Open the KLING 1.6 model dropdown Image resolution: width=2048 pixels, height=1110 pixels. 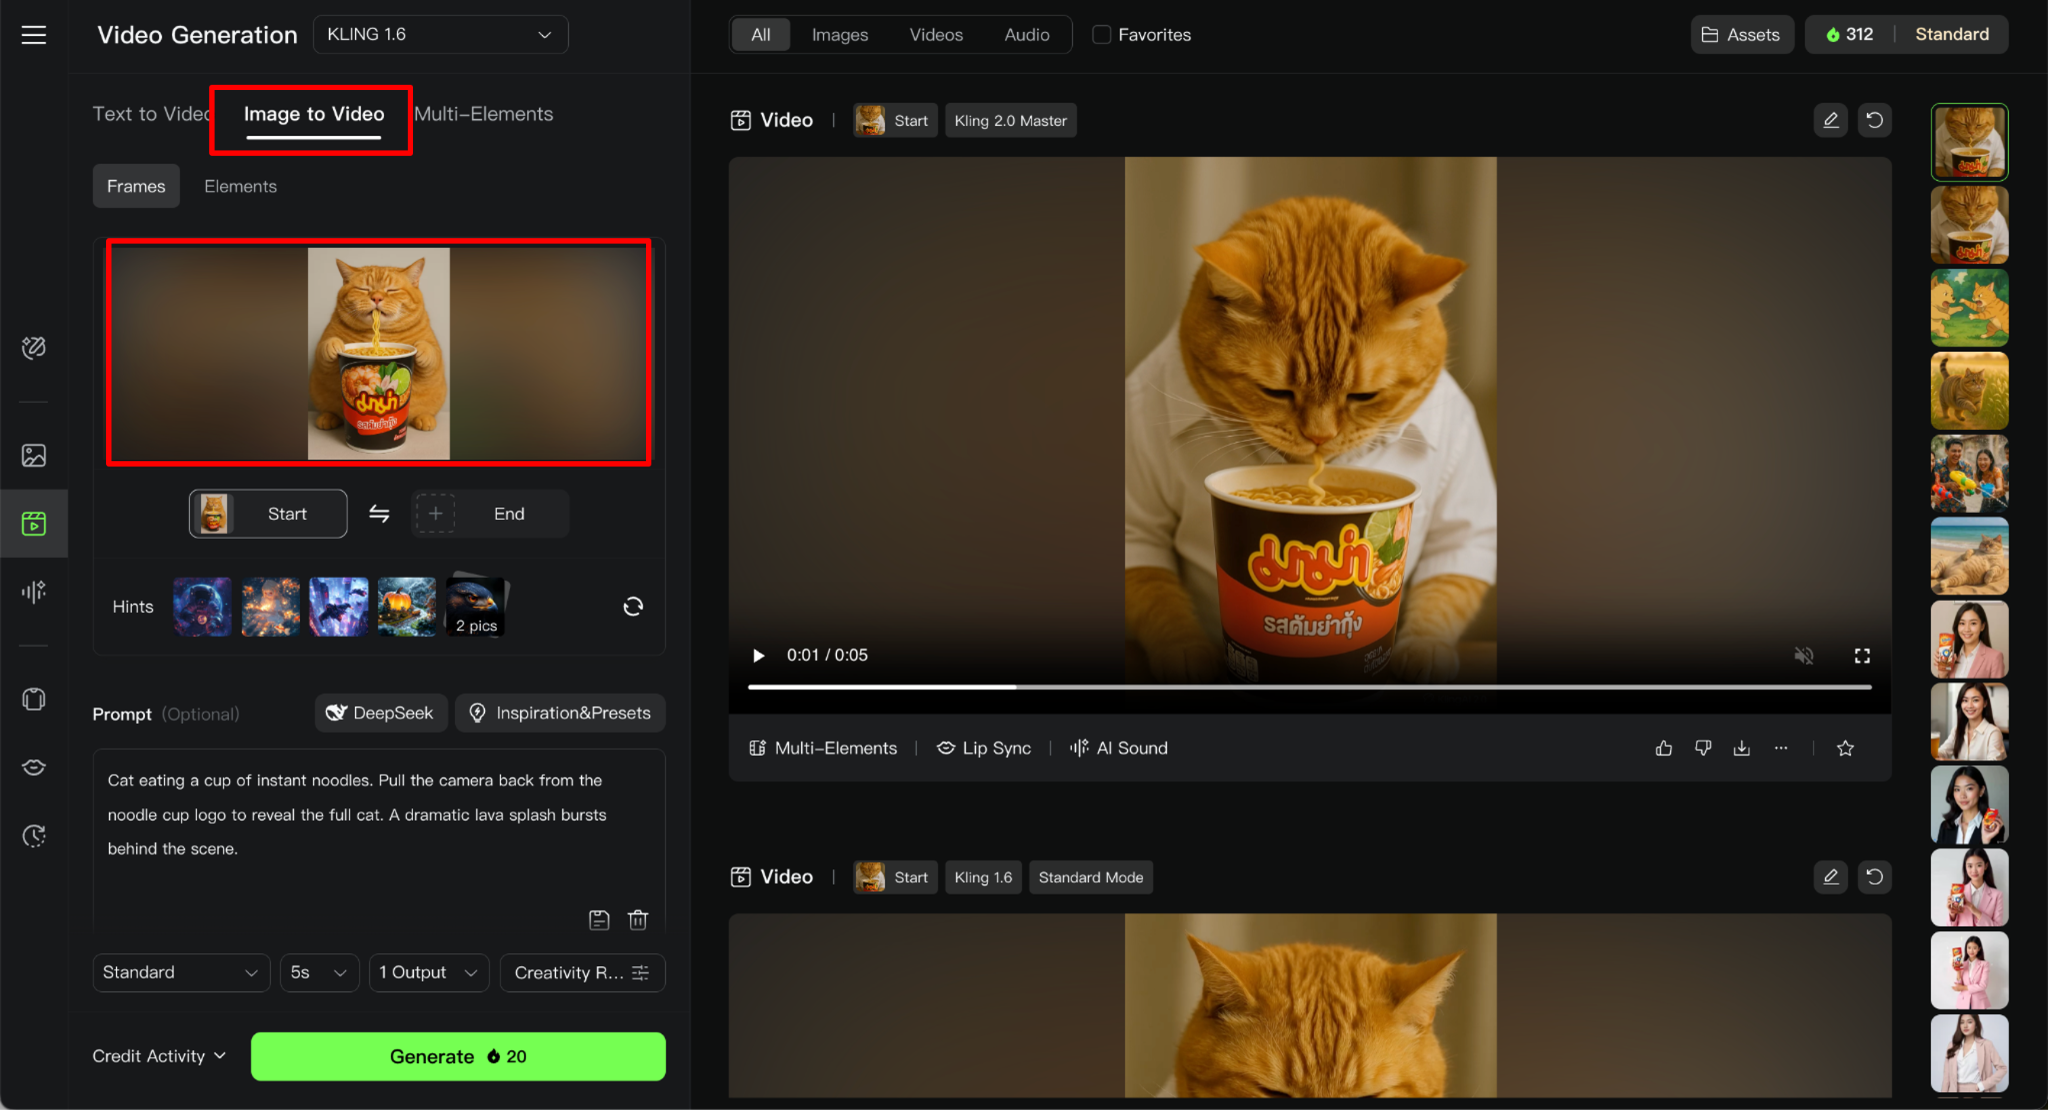[441, 35]
